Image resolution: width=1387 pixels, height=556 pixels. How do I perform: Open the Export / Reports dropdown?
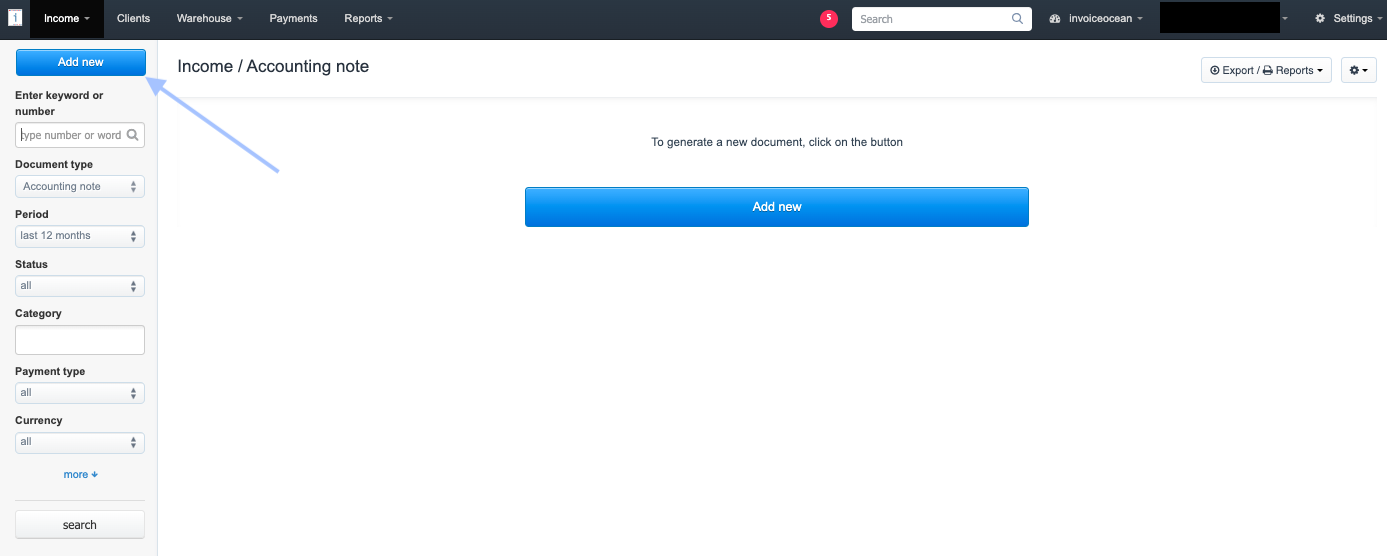click(1266, 70)
